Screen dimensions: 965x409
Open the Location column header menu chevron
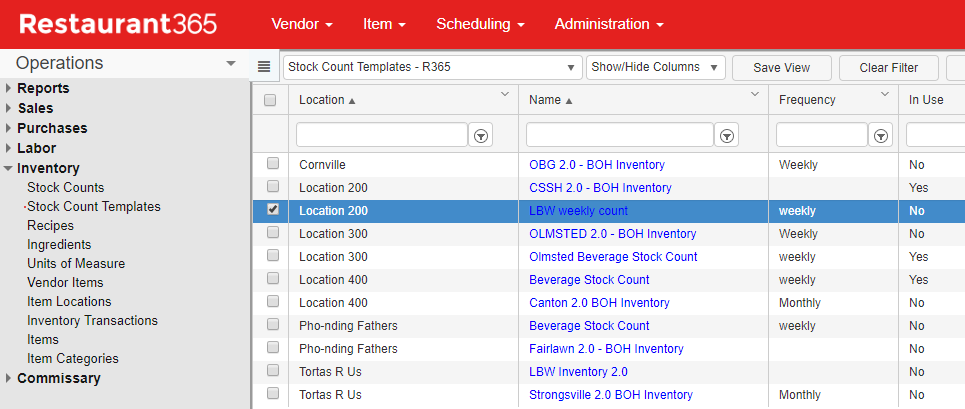[505, 94]
